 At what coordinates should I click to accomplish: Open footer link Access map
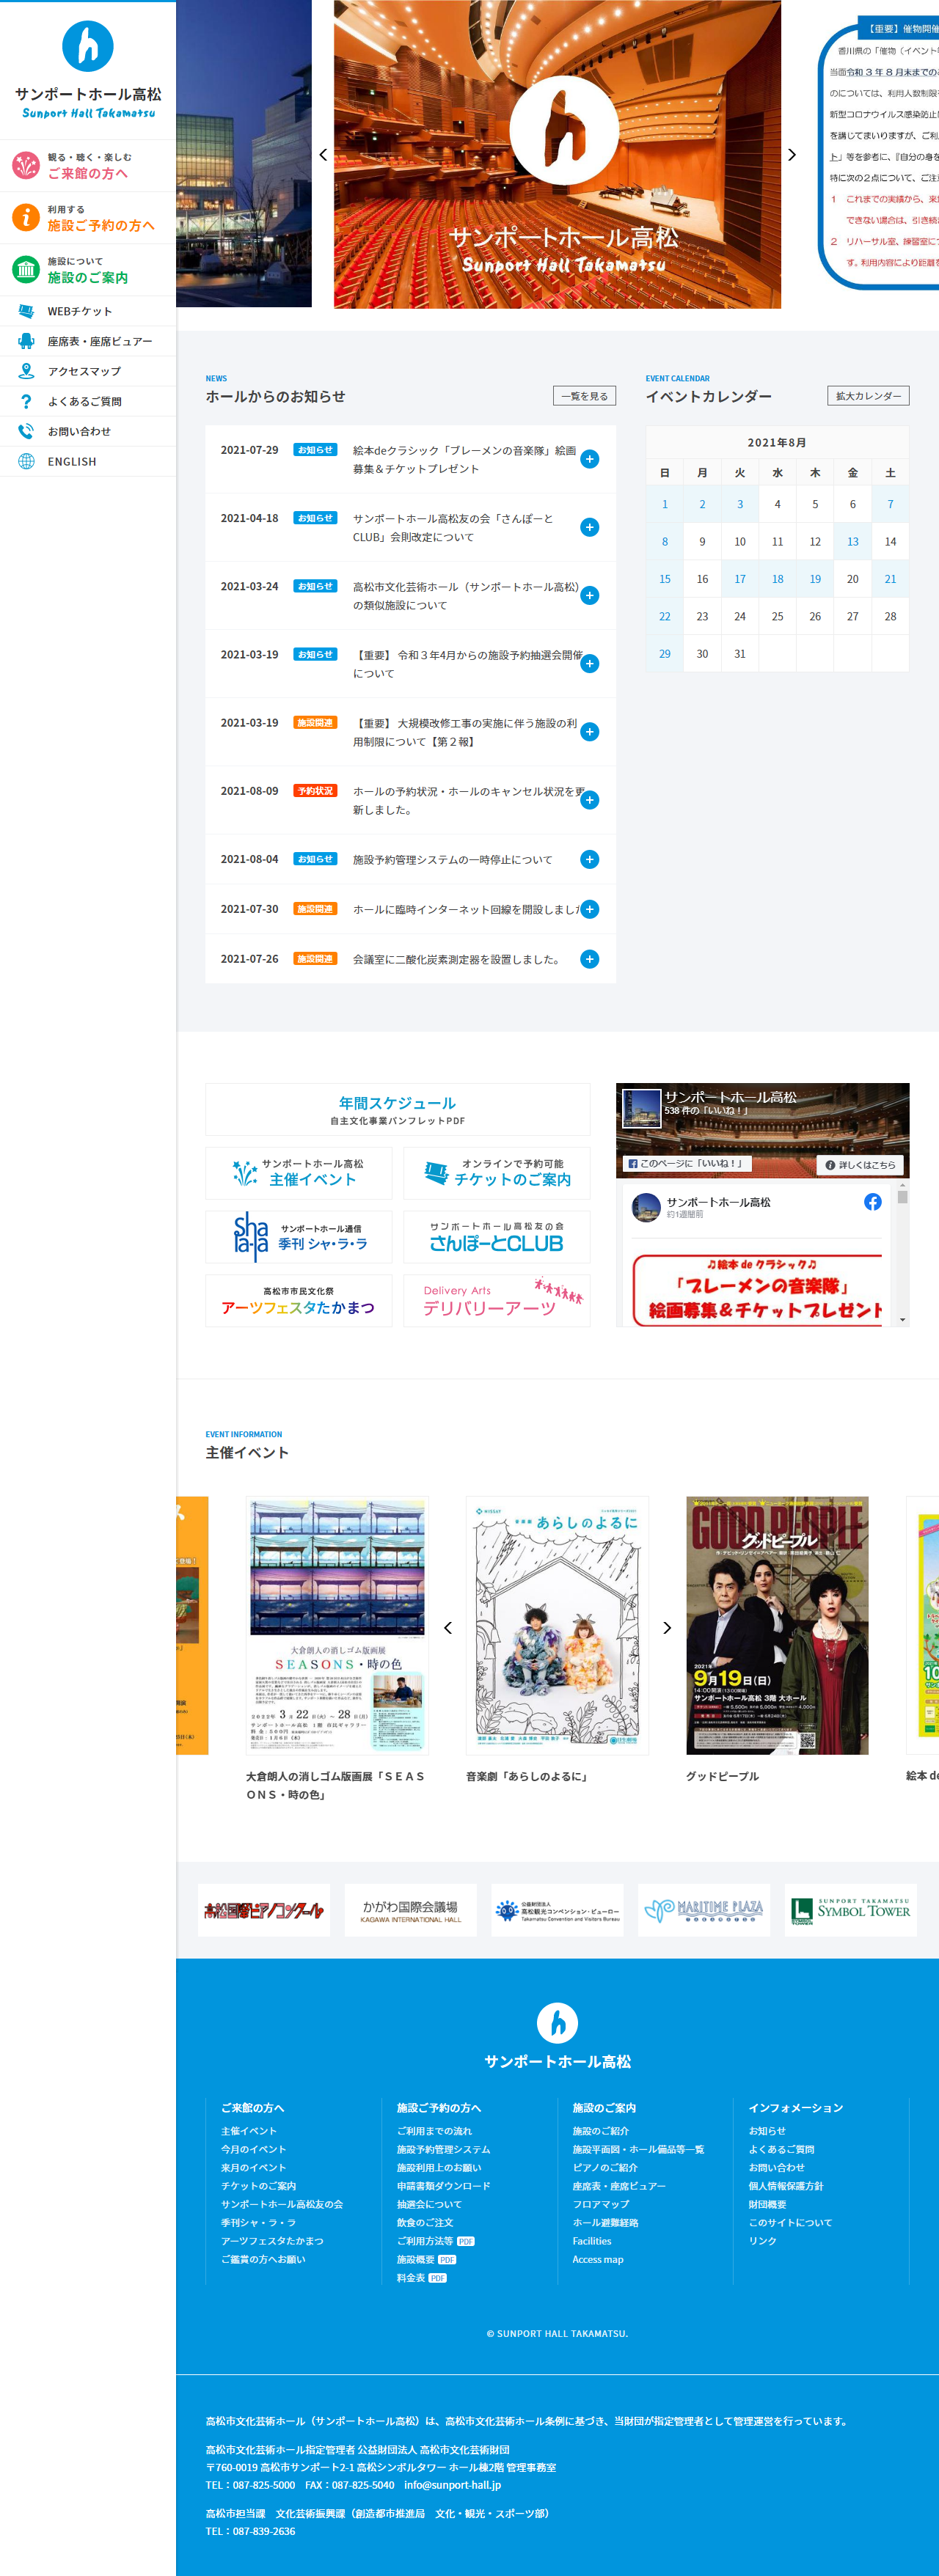597,2260
